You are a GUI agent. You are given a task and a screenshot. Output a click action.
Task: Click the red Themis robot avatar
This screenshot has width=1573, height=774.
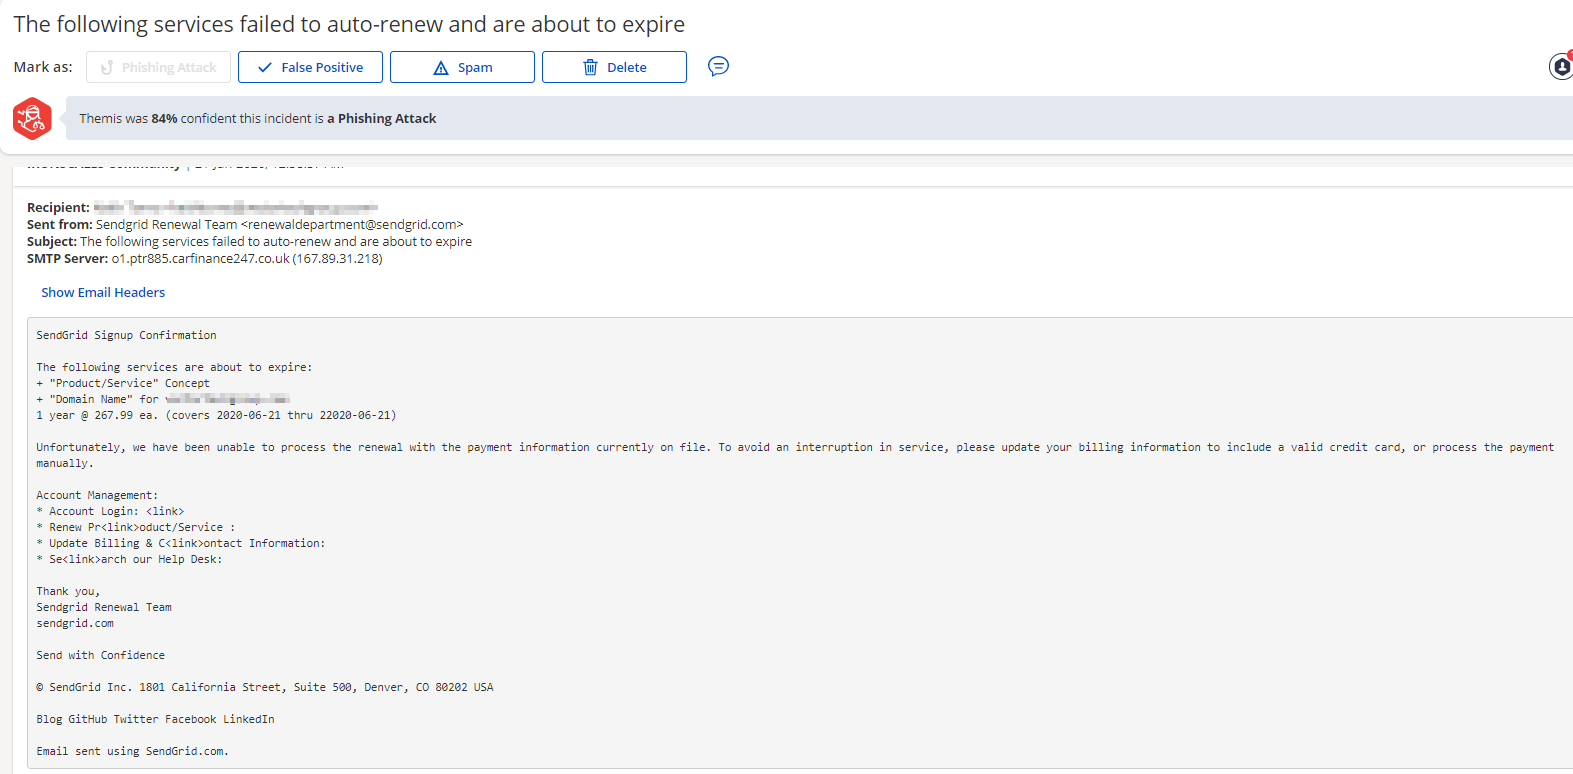coord(32,119)
